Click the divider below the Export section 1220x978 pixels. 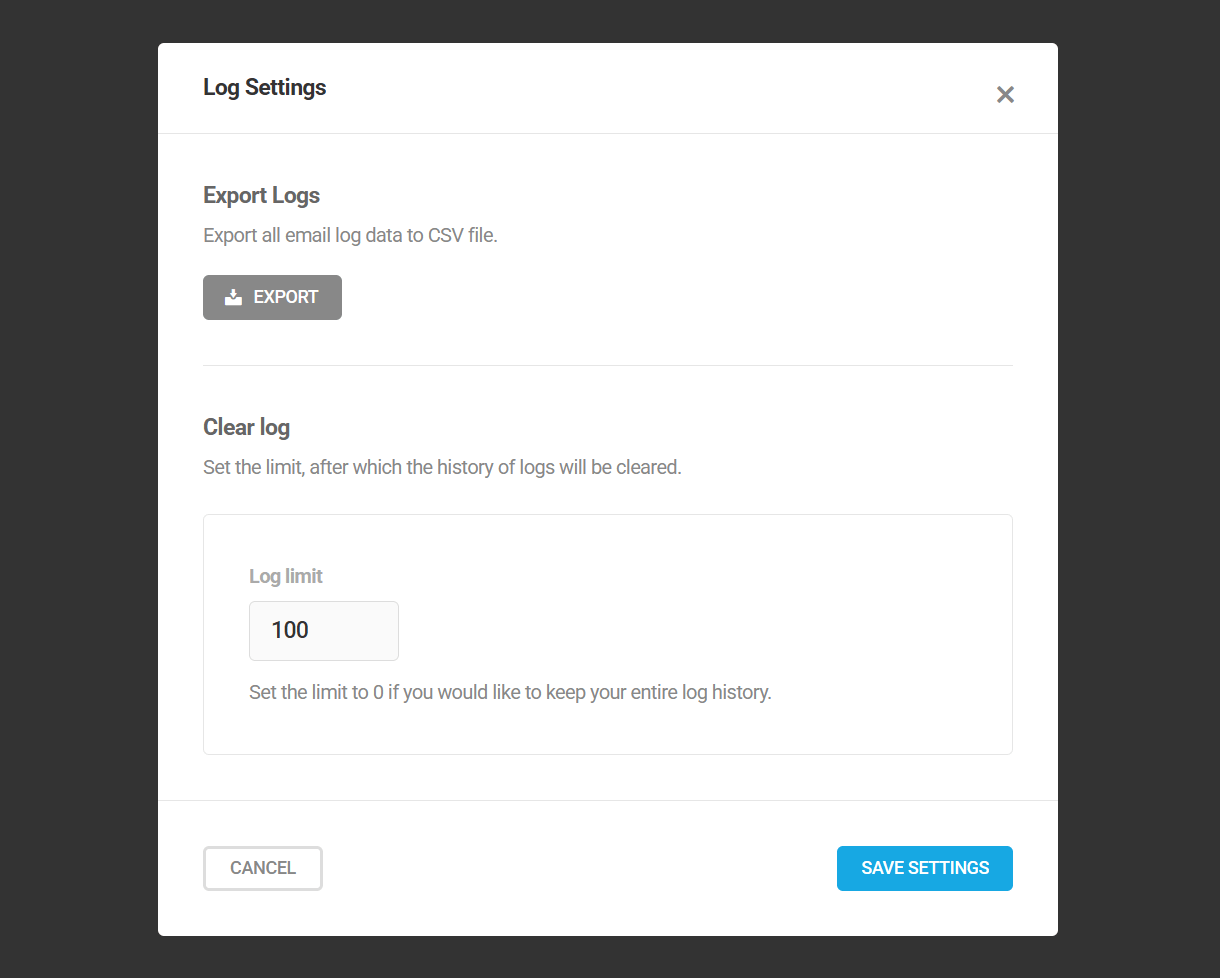click(x=608, y=366)
